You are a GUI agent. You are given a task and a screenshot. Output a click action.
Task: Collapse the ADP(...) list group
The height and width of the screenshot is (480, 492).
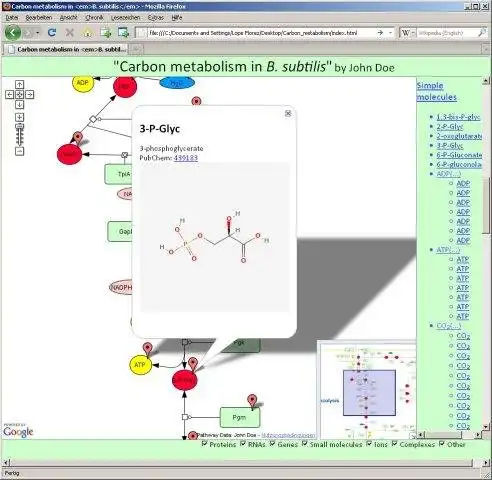(449, 174)
